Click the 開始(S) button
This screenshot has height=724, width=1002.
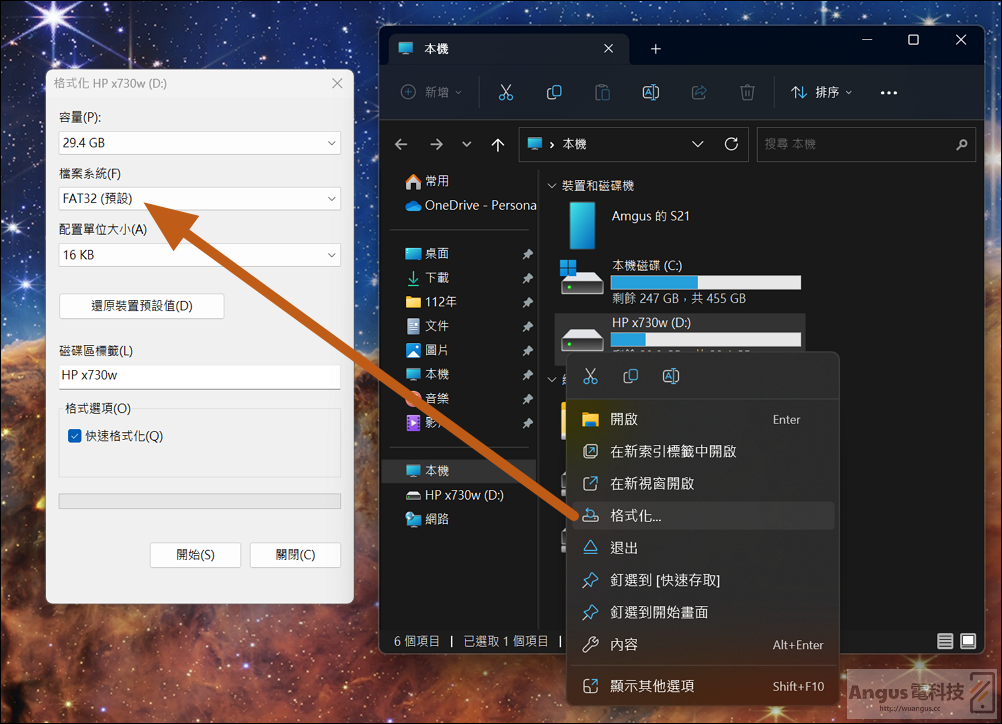point(195,555)
